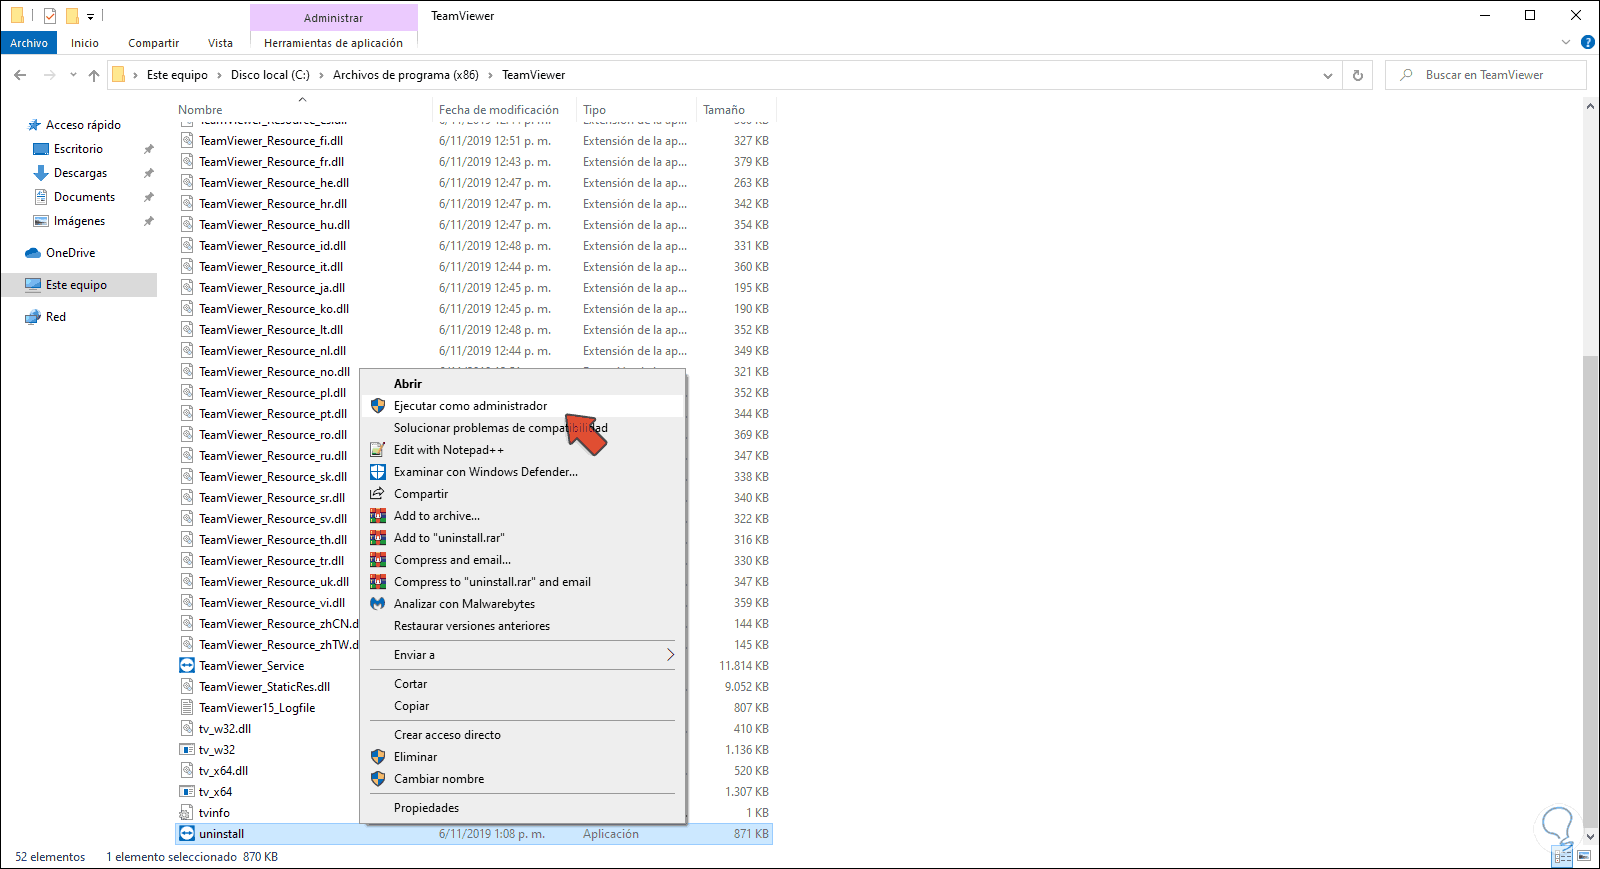Click the Compartir share icon in context menu
The width and height of the screenshot is (1600, 869).
pyautogui.click(x=378, y=494)
